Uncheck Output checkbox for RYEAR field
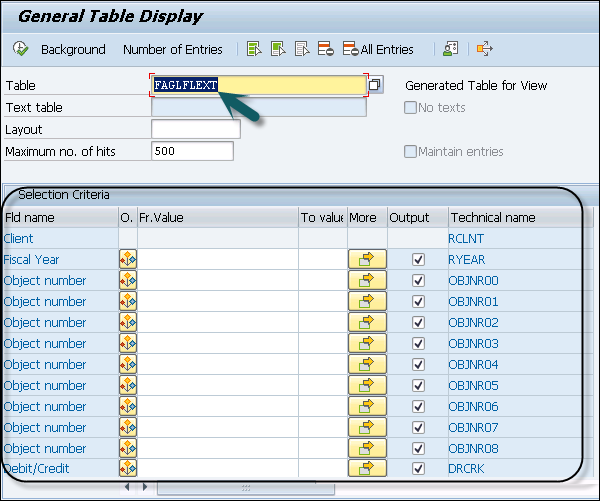The height and width of the screenshot is (501, 600). (x=417, y=260)
